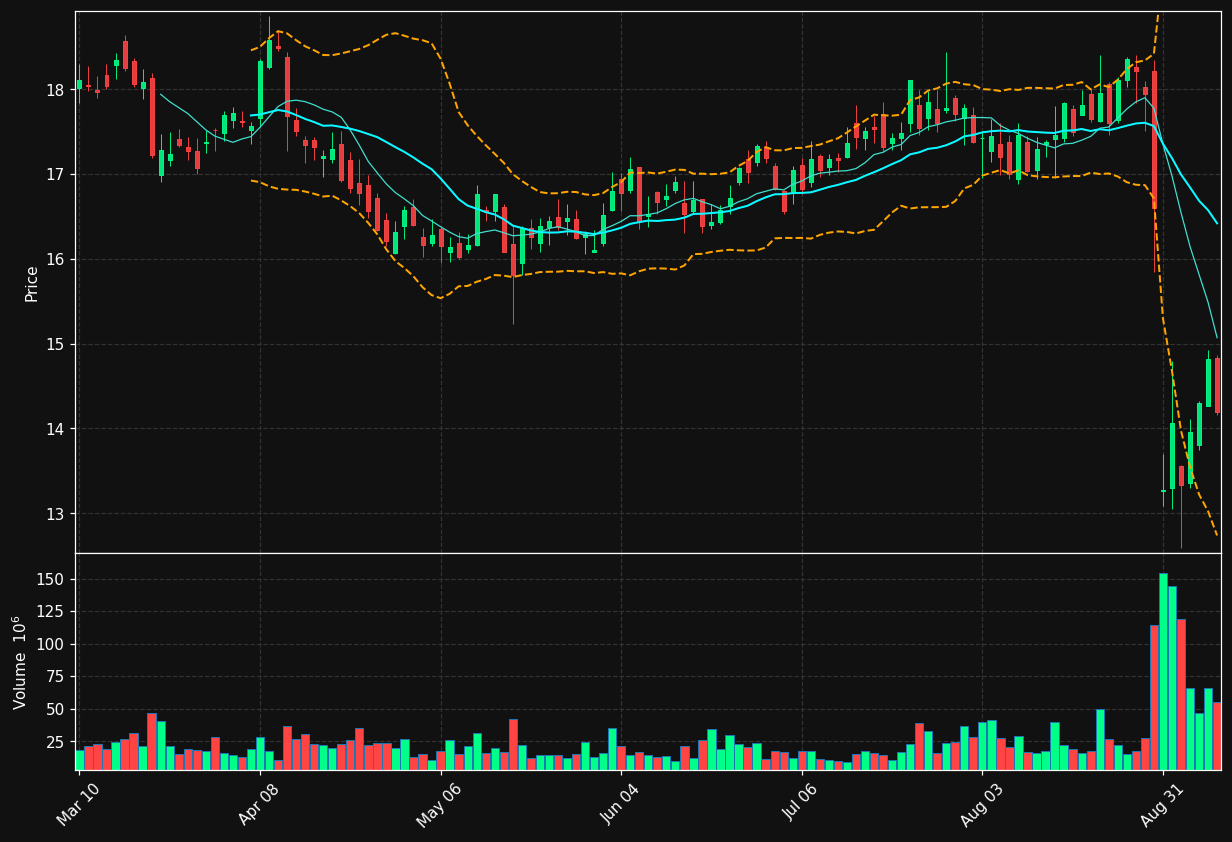Click the May 06 date label
The height and width of the screenshot is (842, 1232).
coord(439,804)
